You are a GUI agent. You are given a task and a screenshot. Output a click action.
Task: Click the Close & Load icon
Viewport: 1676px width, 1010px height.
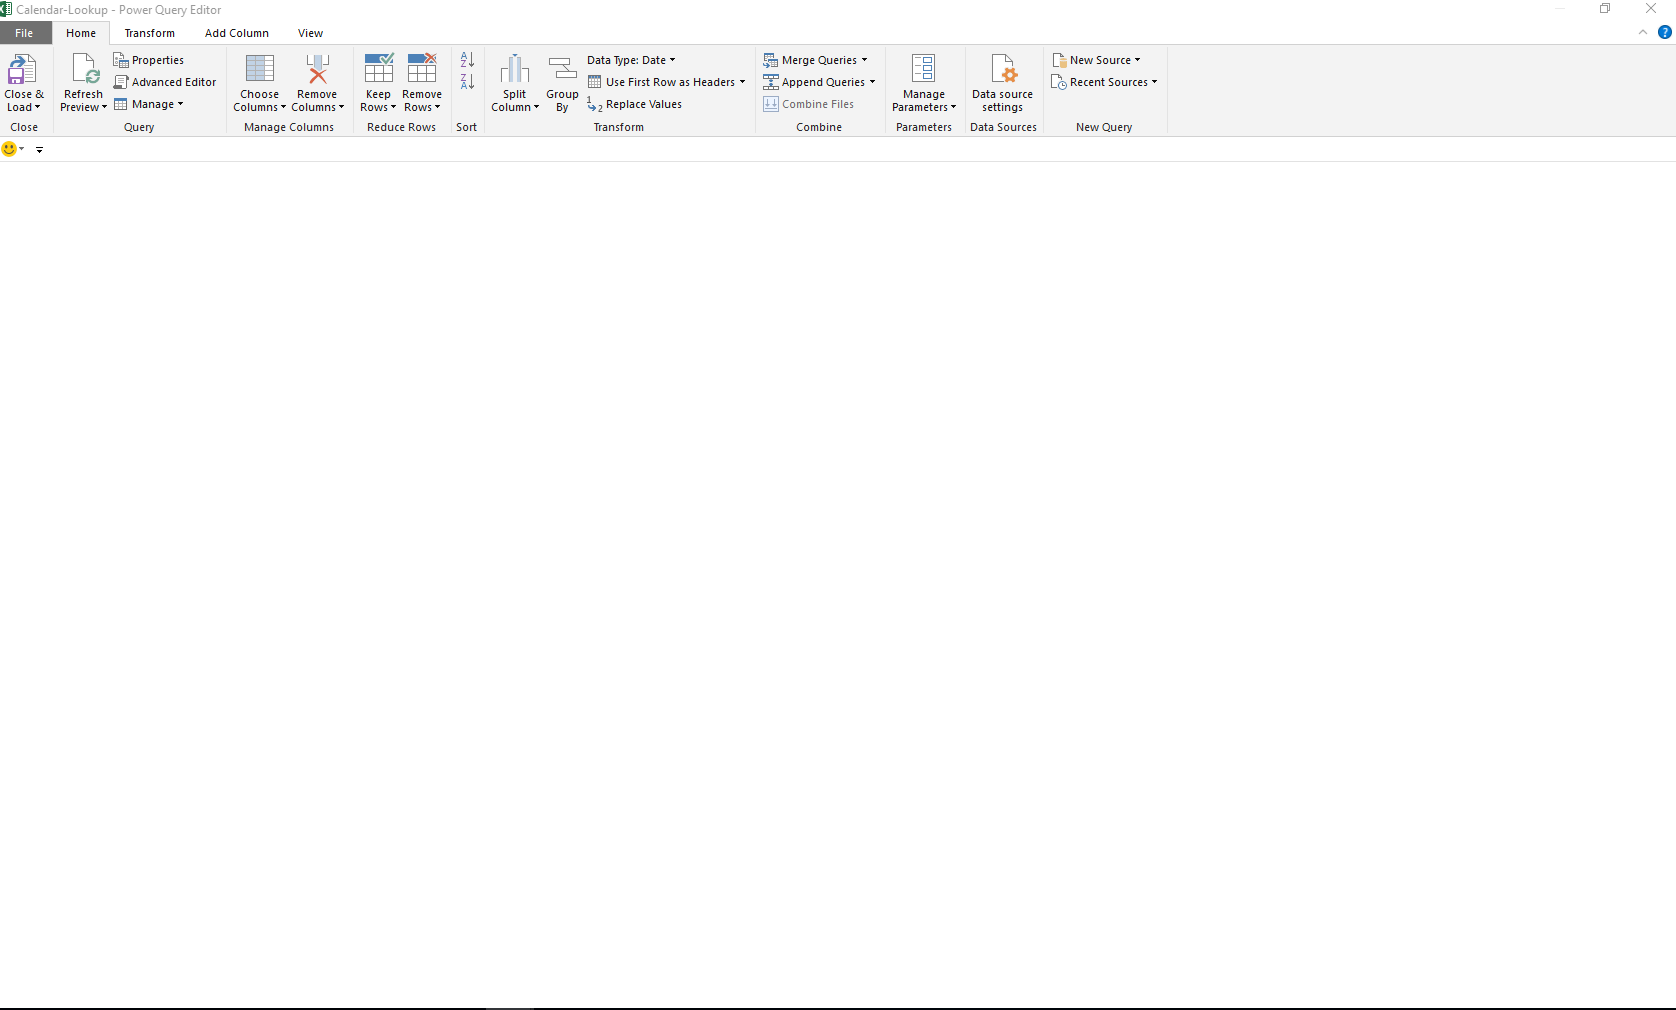(22, 69)
